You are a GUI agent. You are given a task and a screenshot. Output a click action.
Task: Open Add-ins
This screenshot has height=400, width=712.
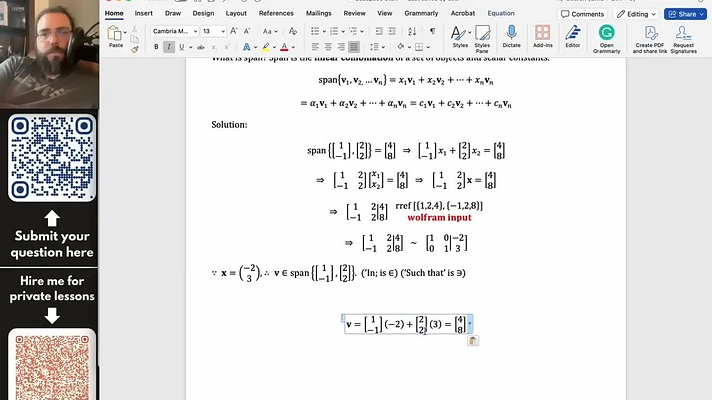pos(543,37)
